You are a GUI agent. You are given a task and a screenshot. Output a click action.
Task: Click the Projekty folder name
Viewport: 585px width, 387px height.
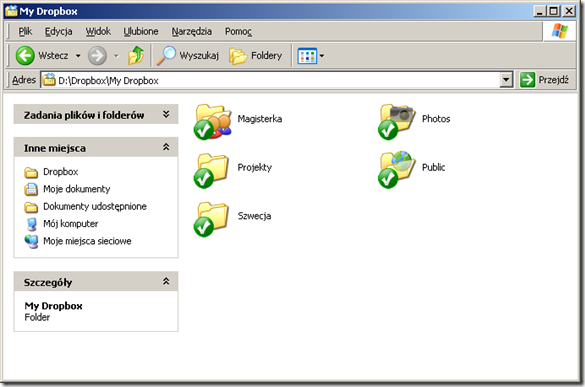click(254, 167)
